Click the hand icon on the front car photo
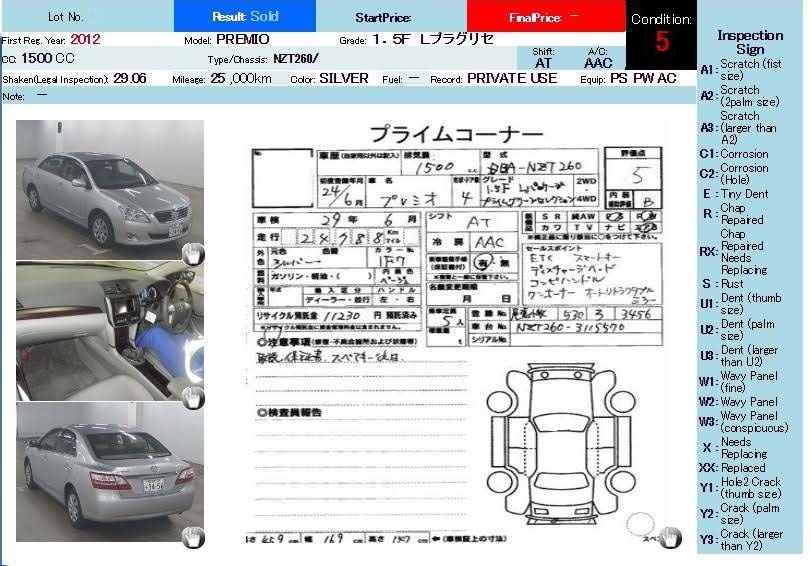 pos(192,254)
